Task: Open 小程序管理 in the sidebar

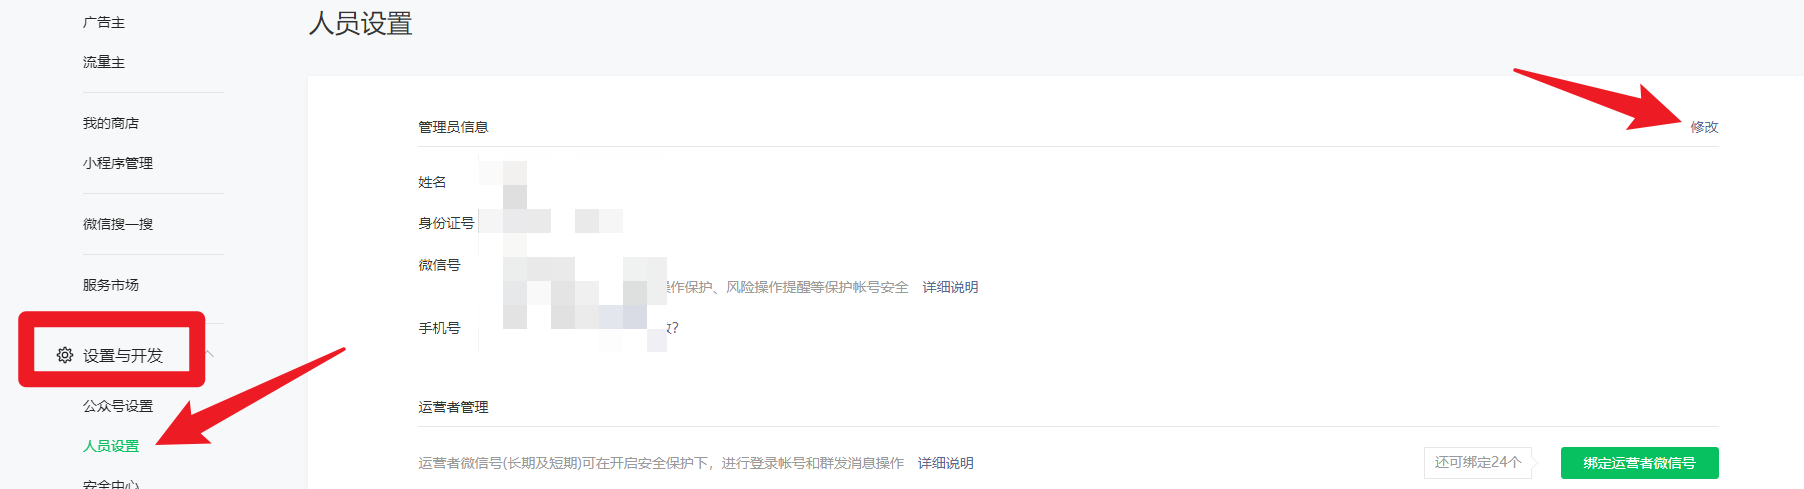Action: click(x=118, y=163)
